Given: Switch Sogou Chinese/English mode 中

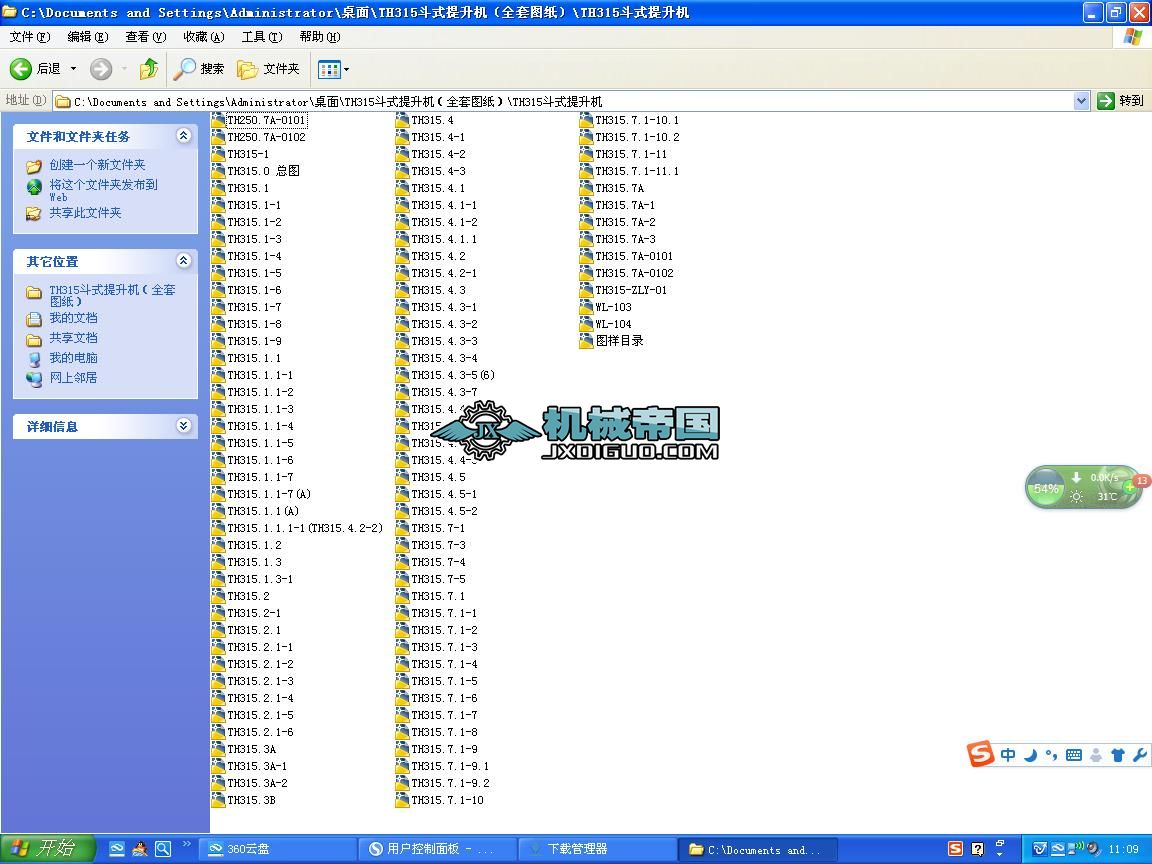Looking at the screenshot, I should pos(1008,755).
